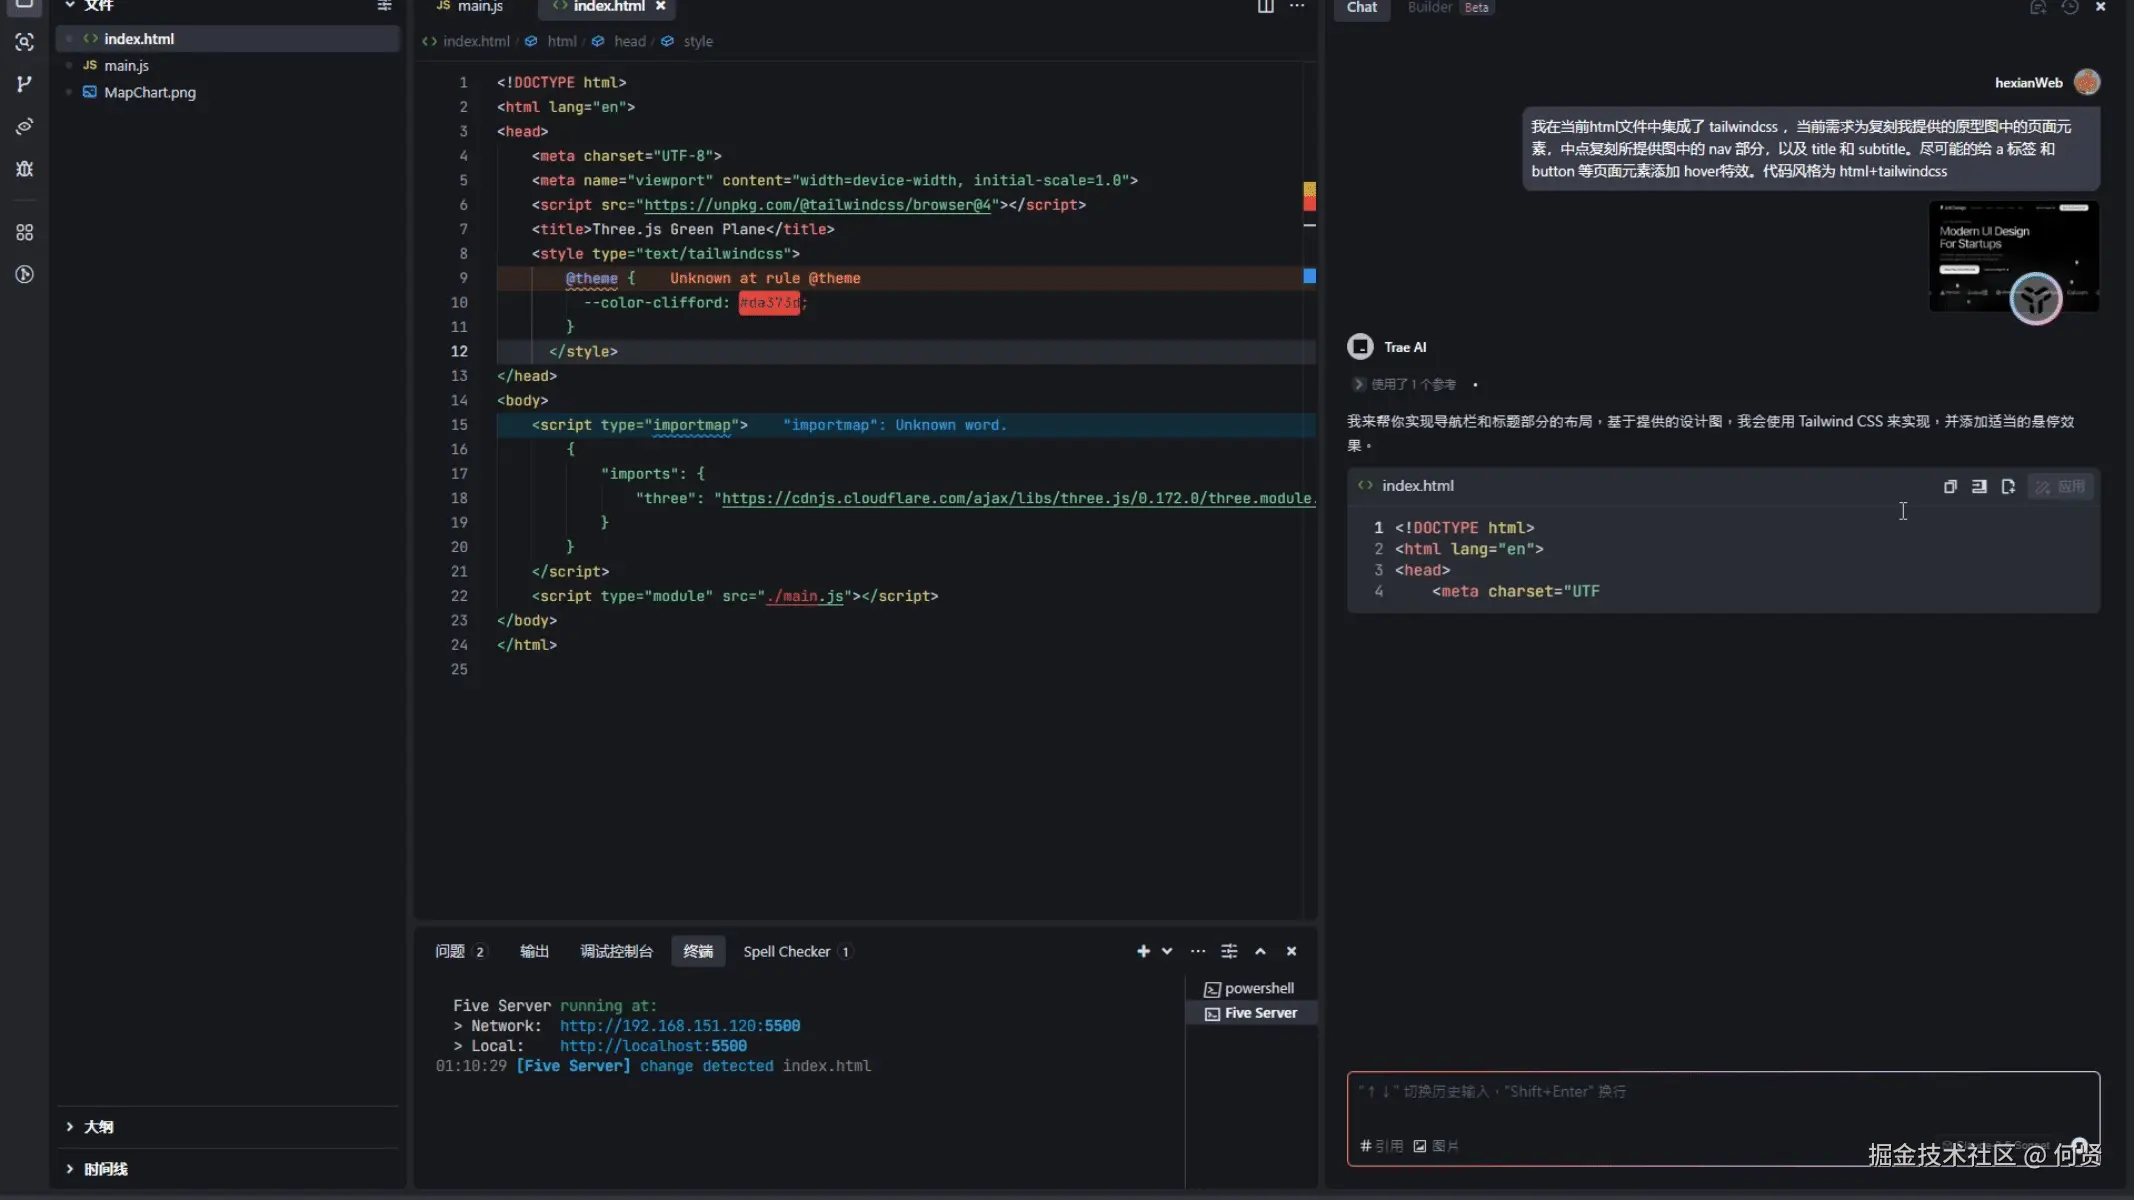Click the split editor icon above the code
This screenshot has height=1200, width=2134.
point(1265,7)
